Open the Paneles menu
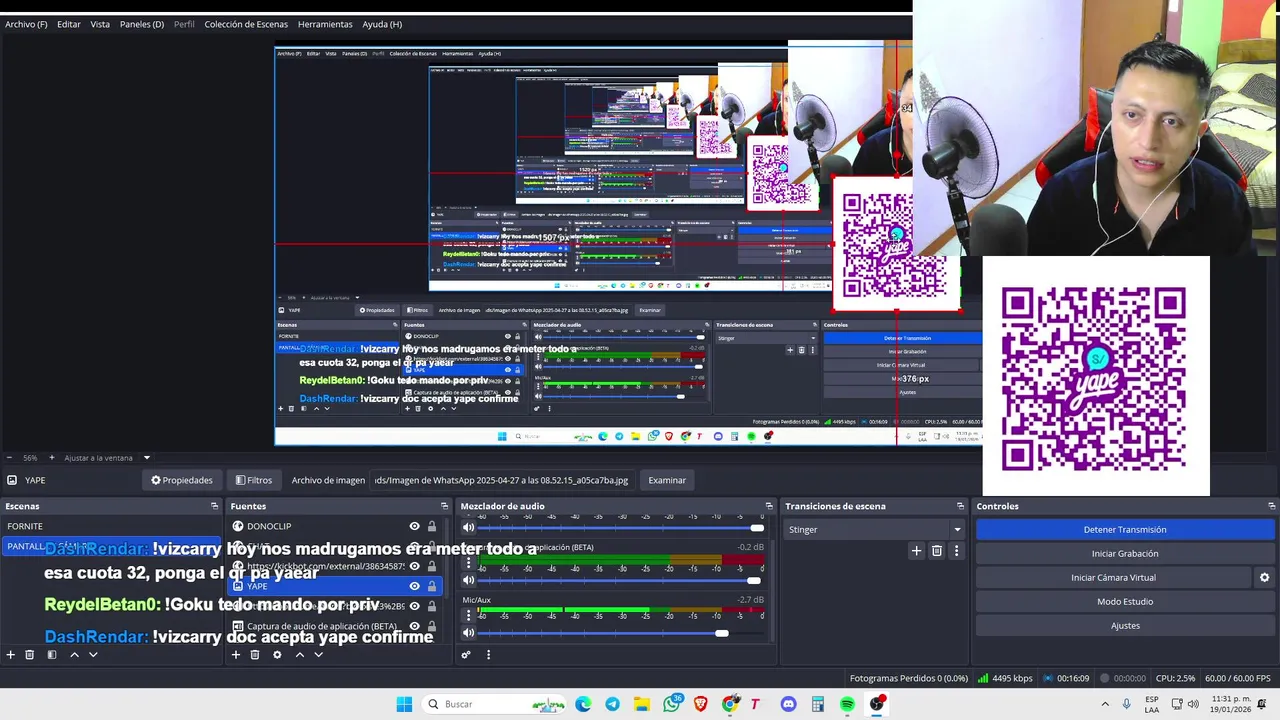Screen dimensions: 1280x720 [x=142, y=24]
